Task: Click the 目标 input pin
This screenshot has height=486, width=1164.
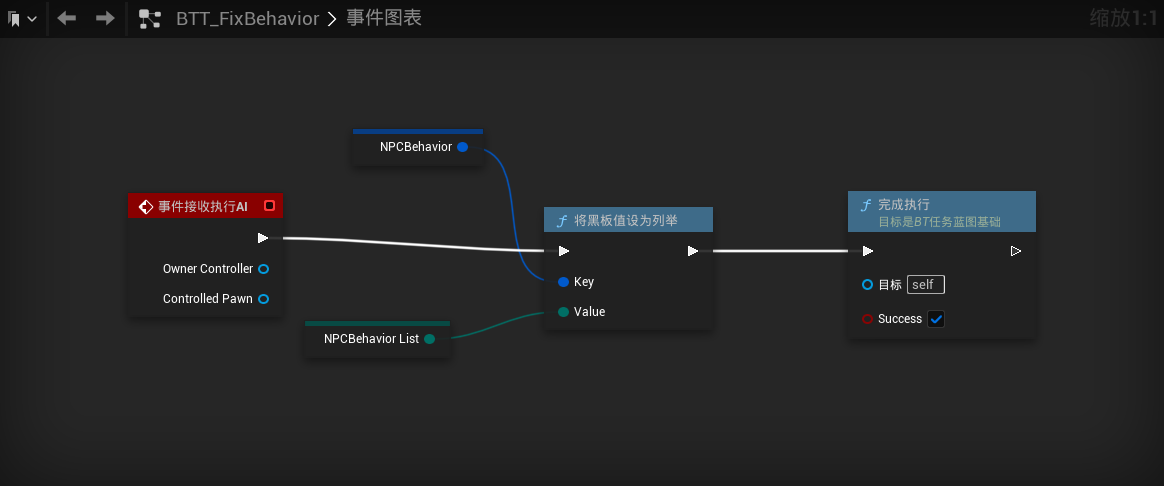Action: point(867,284)
